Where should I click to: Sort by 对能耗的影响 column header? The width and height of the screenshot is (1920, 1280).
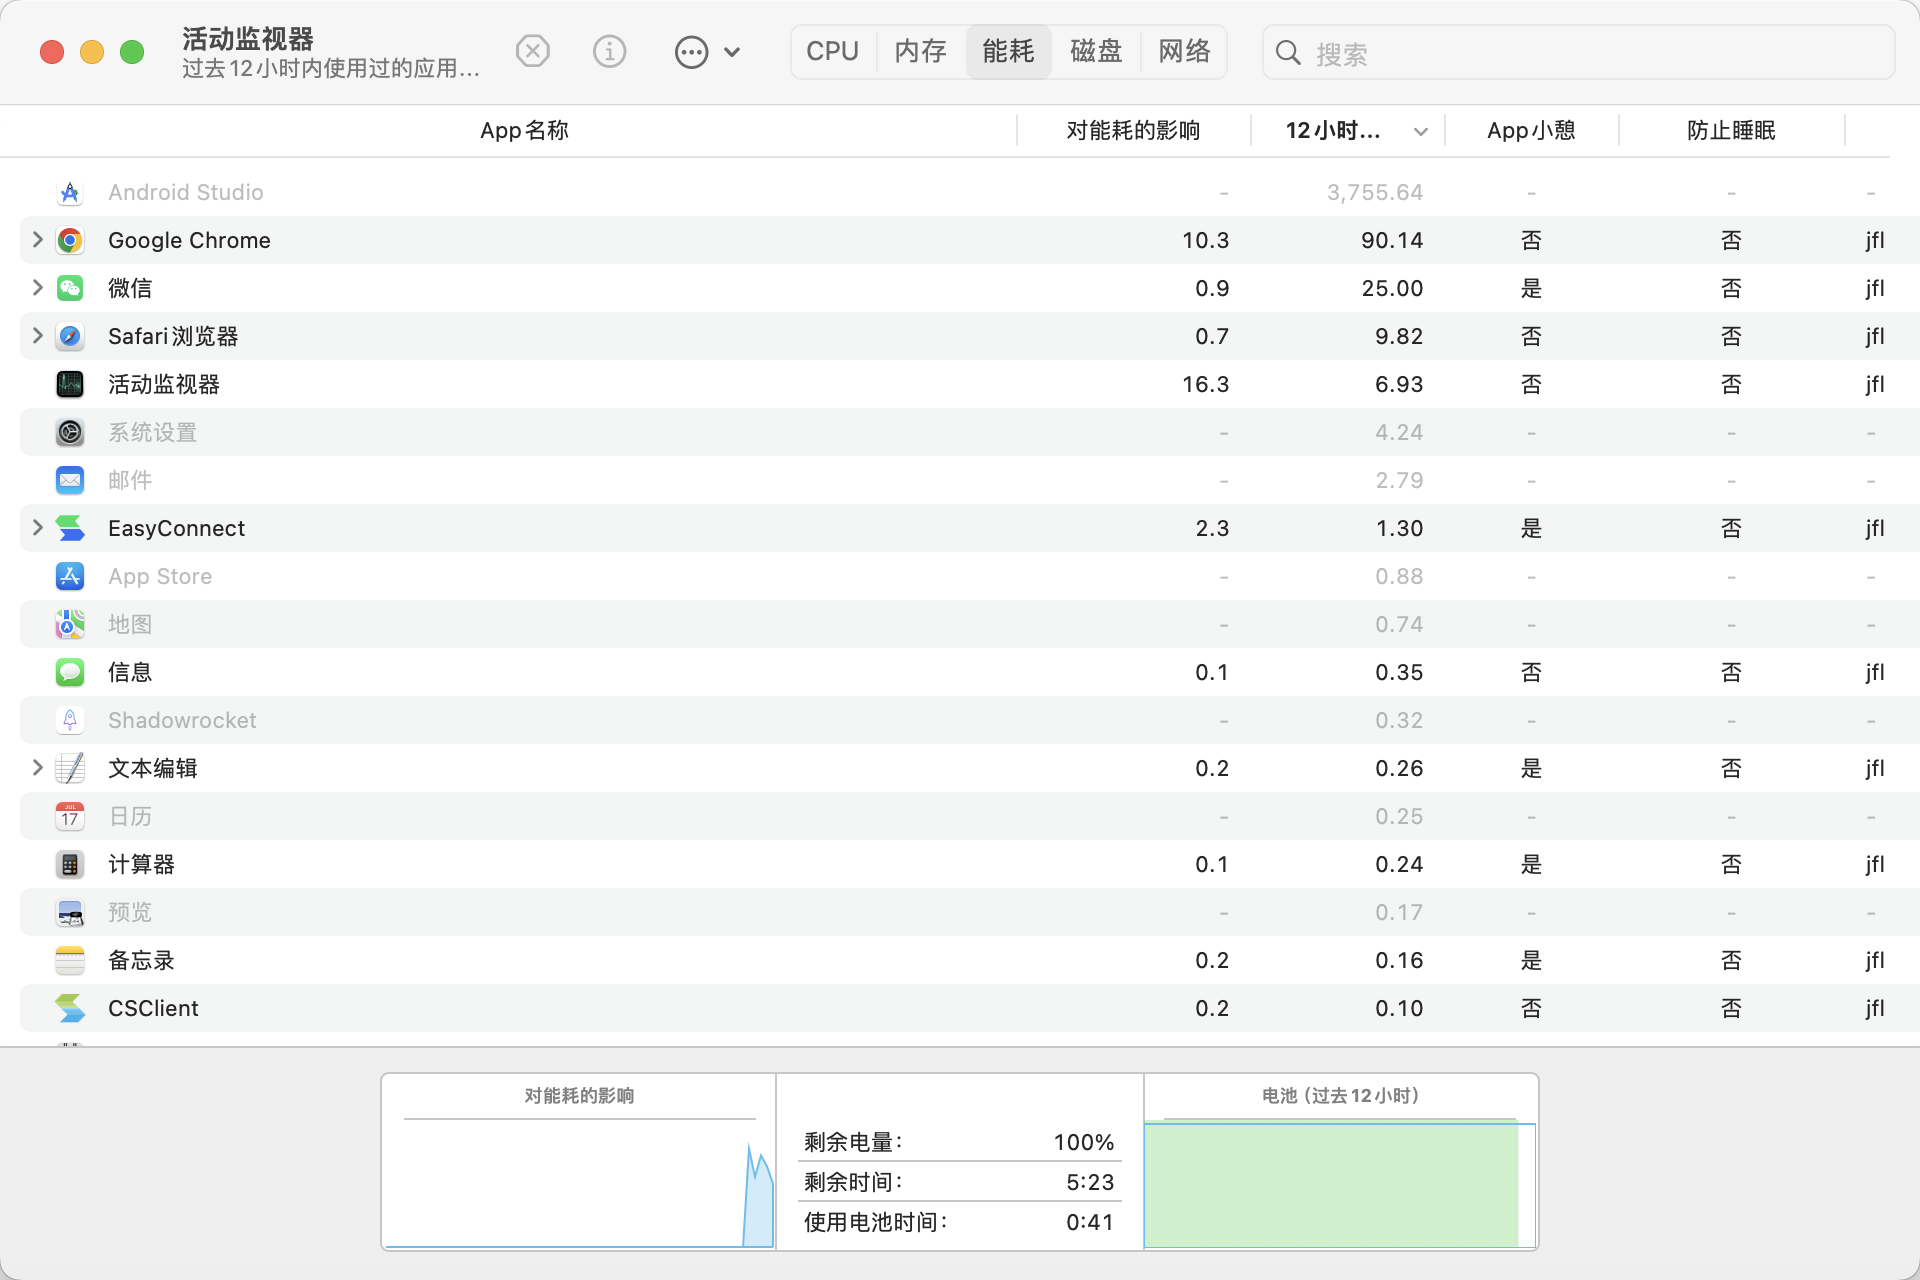[1132, 130]
